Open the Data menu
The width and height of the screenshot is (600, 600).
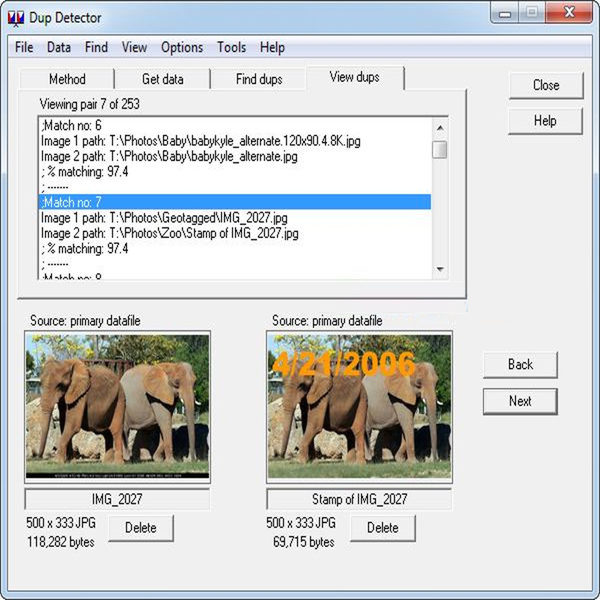click(x=59, y=47)
